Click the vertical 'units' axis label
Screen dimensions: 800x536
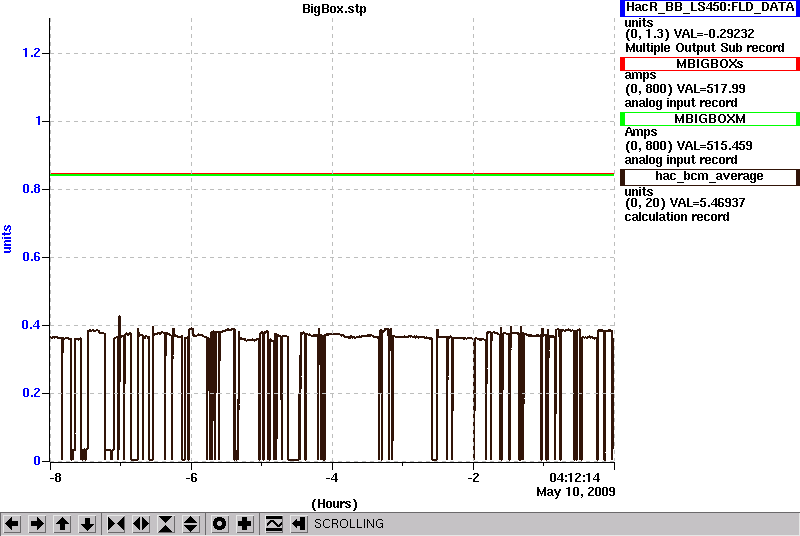pos(7,239)
